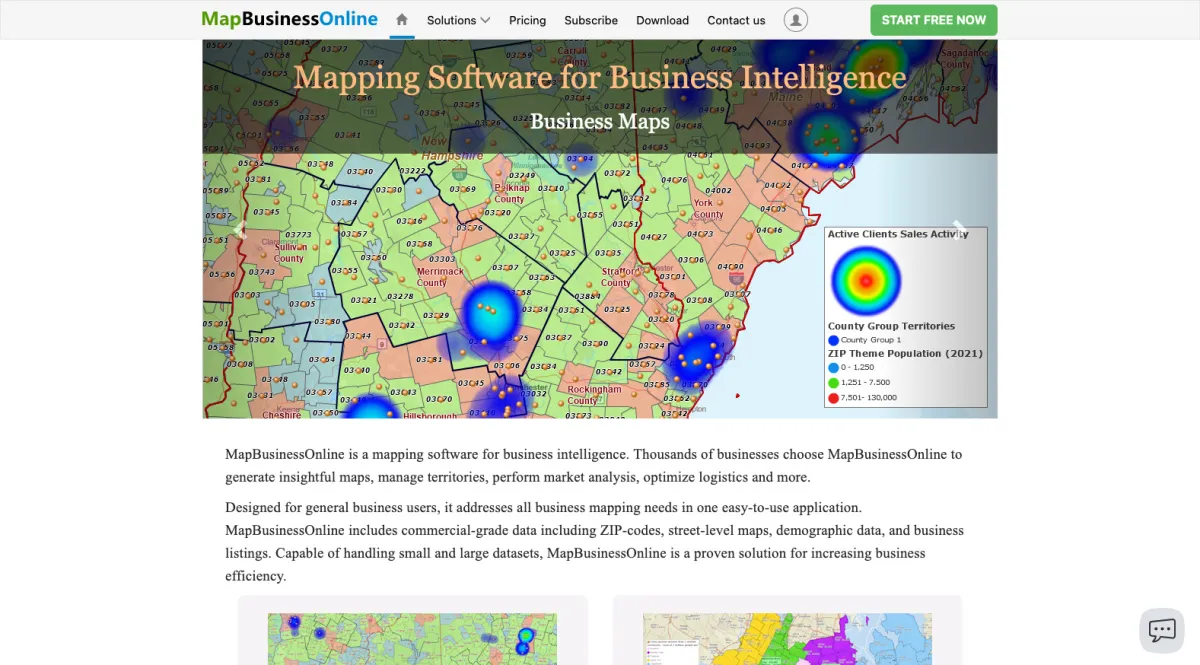The height and width of the screenshot is (665, 1200).
Task: Click the territory map thumbnail at bottom right
Action: point(787,639)
